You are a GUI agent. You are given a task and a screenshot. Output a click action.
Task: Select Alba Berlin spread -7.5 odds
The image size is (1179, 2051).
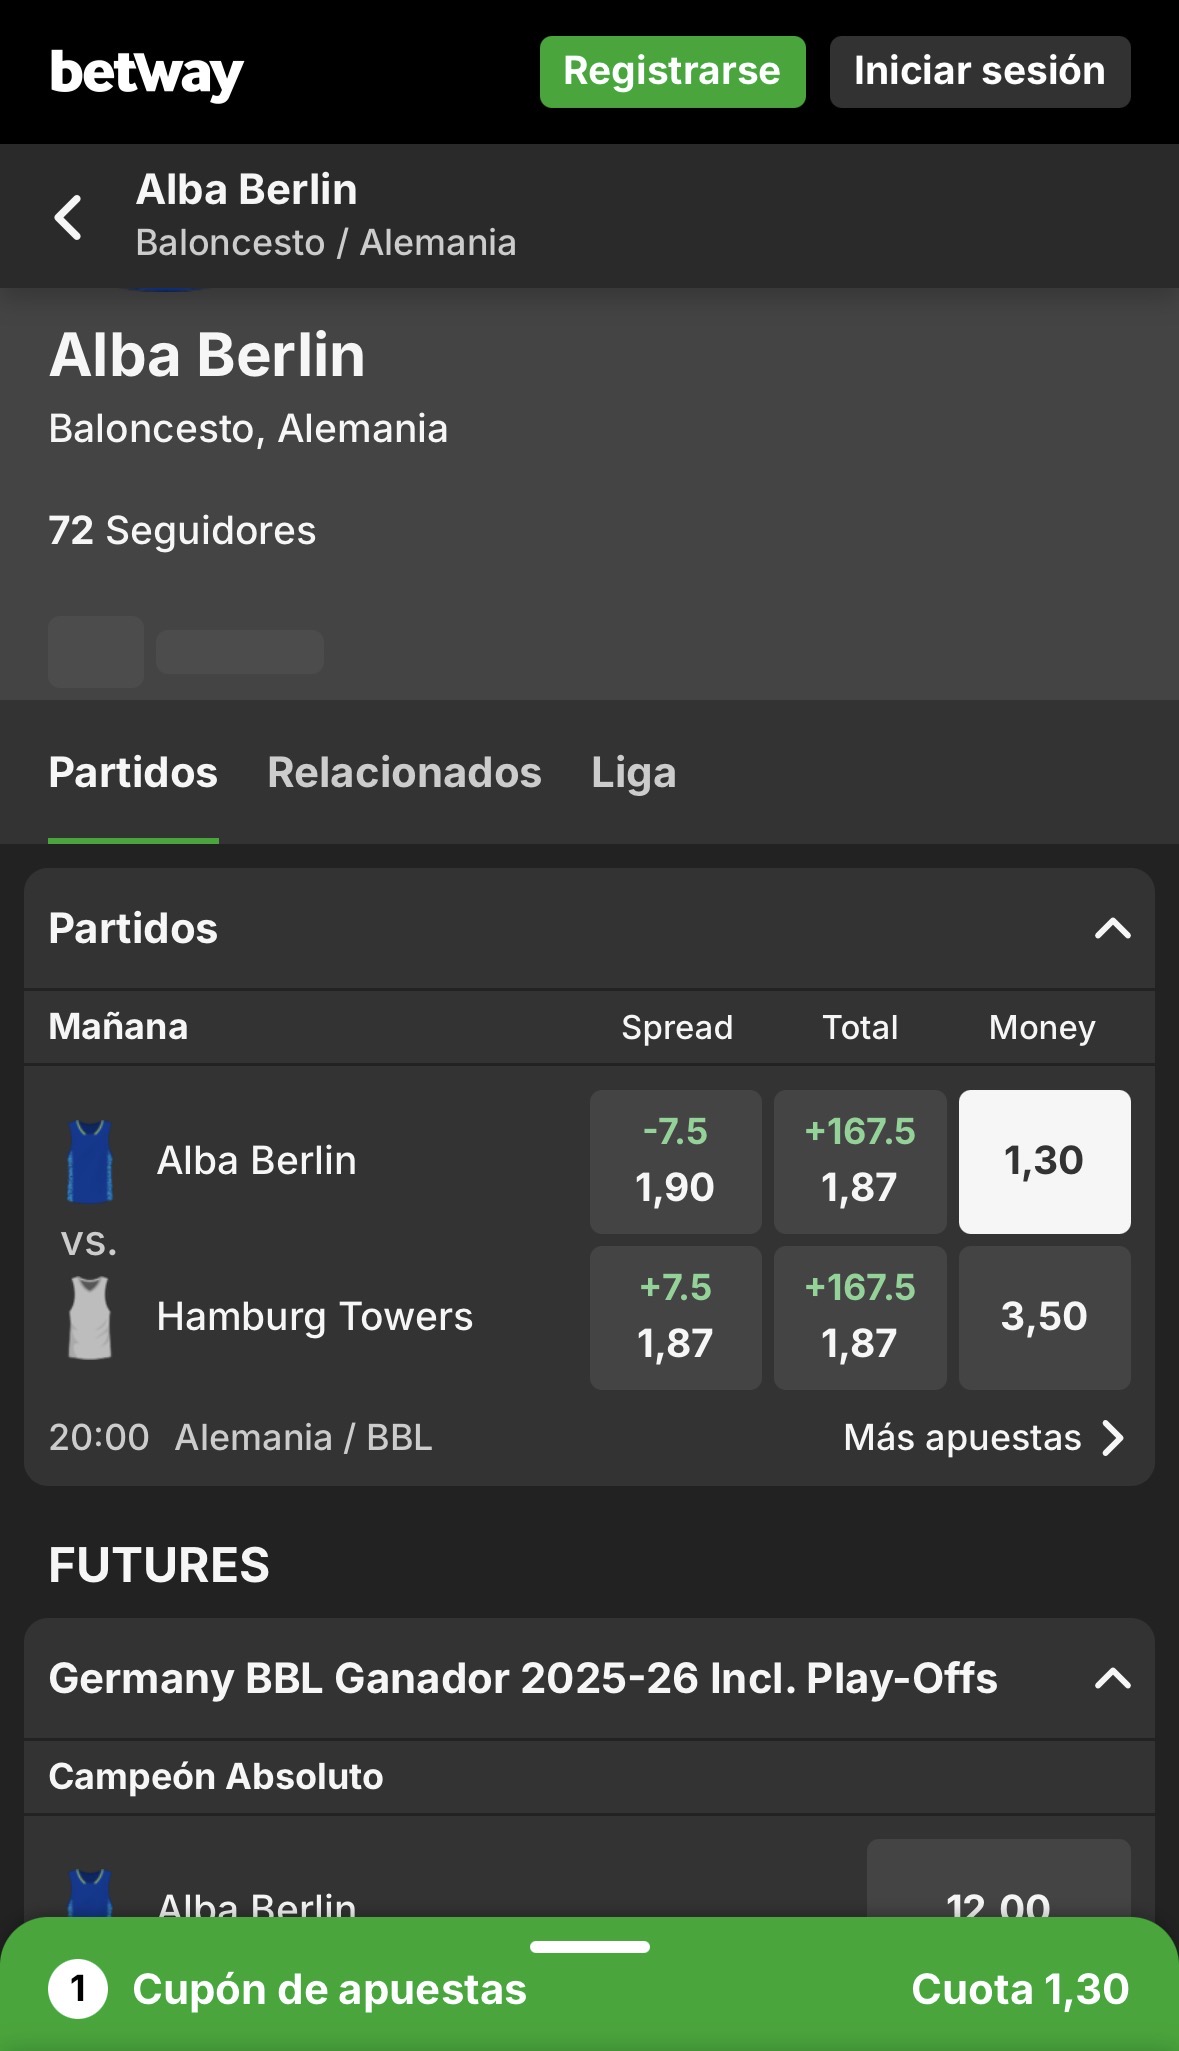[x=675, y=1161]
